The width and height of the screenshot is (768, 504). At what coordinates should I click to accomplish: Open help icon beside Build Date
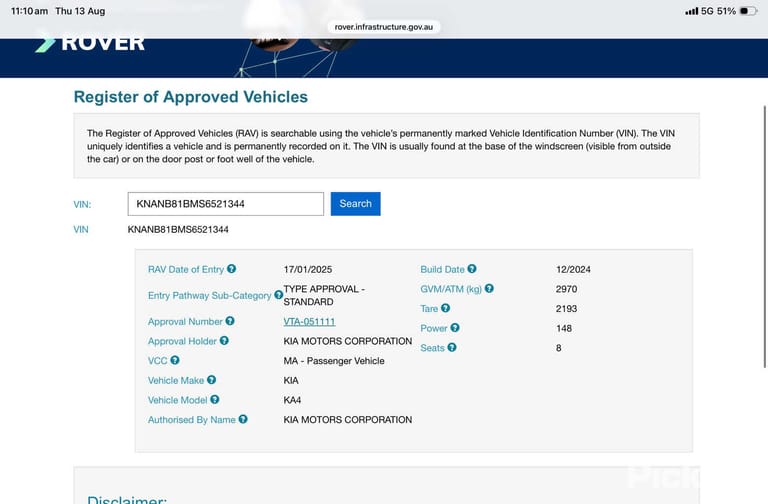(x=472, y=269)
